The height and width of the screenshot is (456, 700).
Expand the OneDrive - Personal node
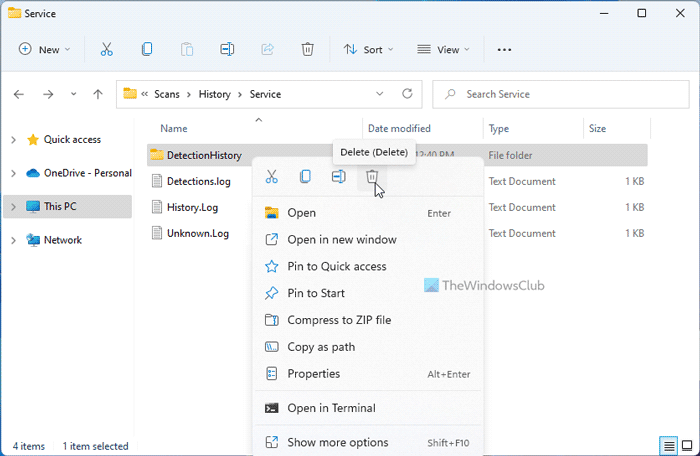[x=13, y=173]
